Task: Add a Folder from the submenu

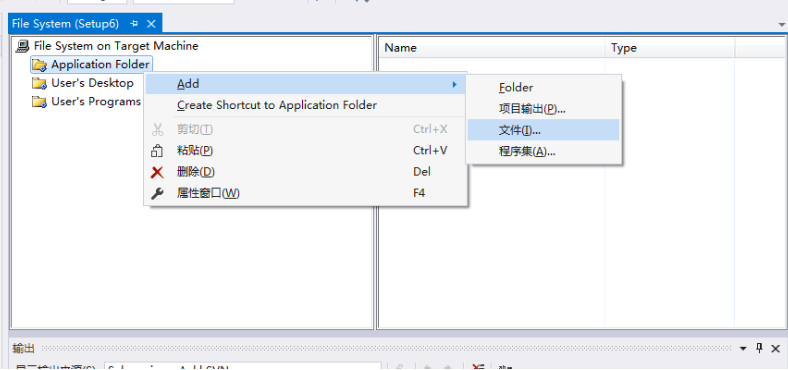Action: (544, 87)
